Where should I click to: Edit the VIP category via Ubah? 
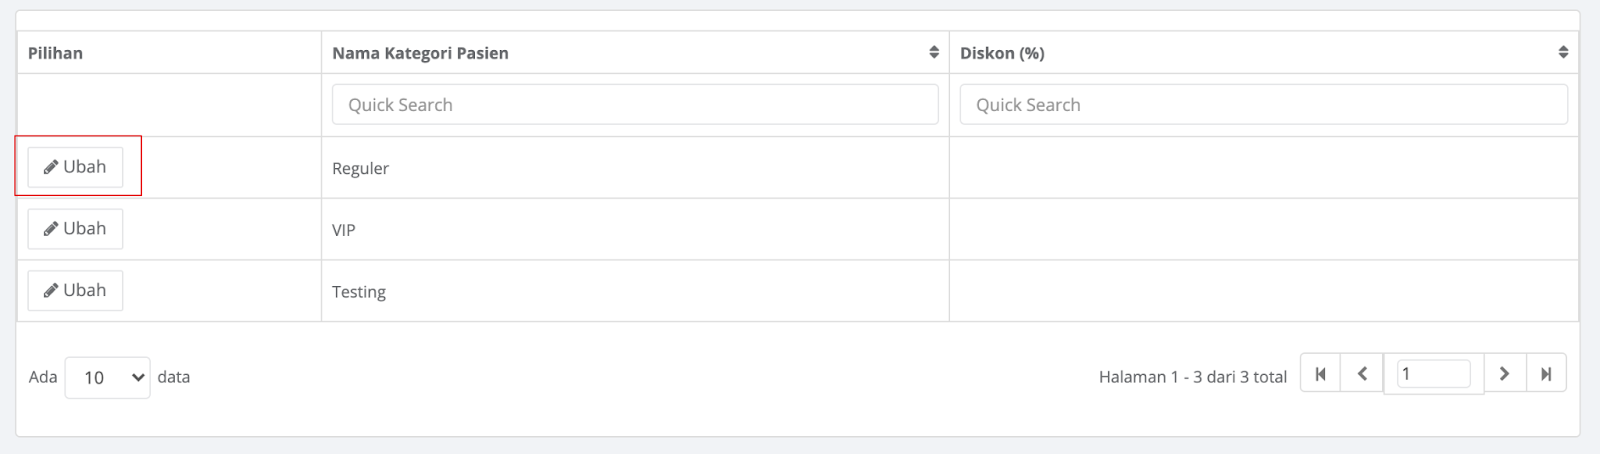75,229
